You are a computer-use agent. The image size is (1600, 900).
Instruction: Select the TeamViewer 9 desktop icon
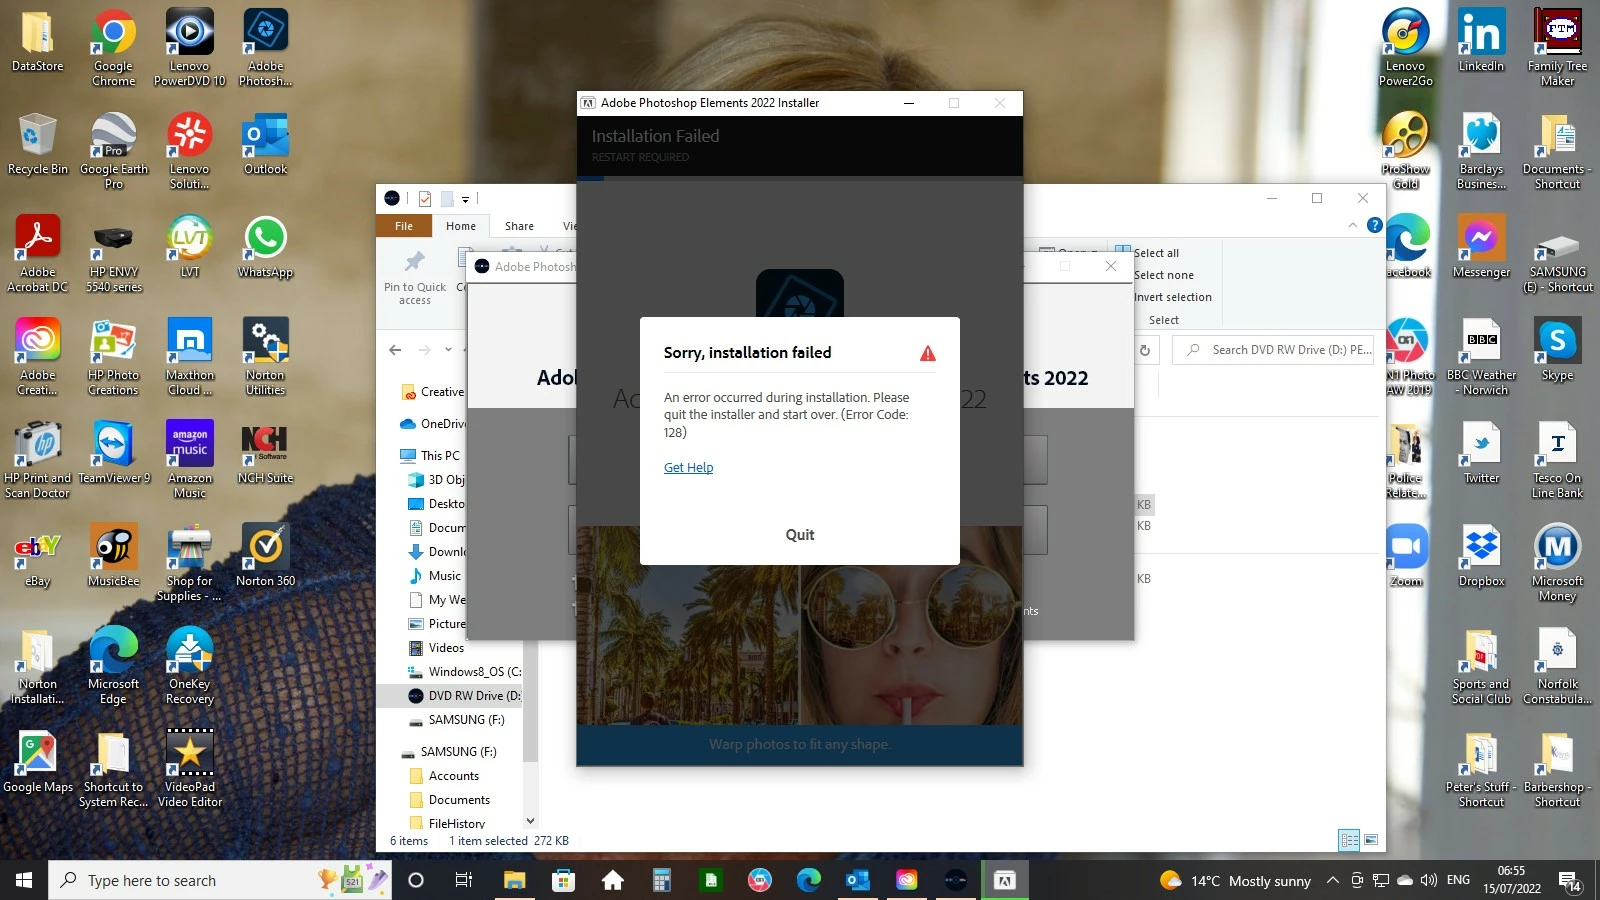114,453
